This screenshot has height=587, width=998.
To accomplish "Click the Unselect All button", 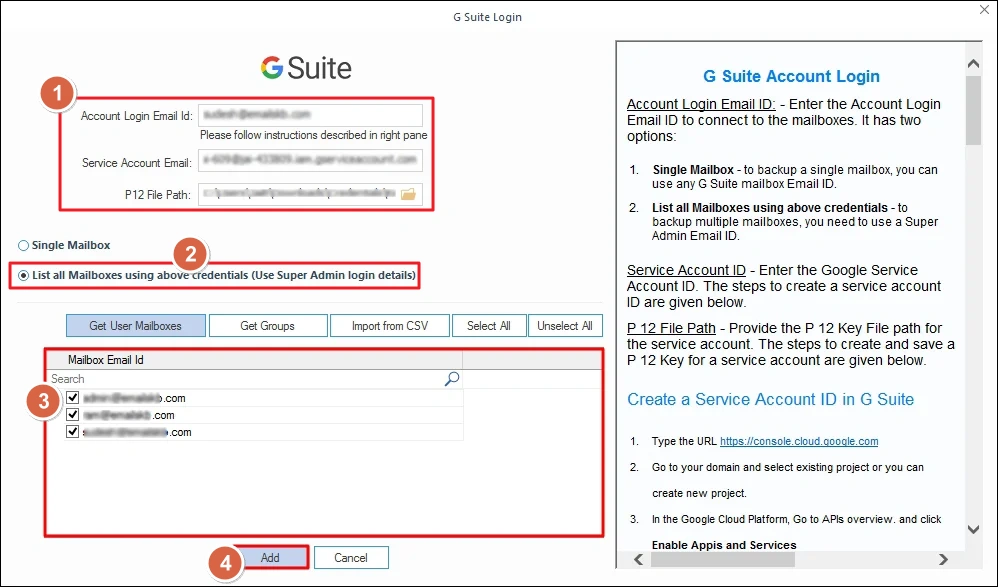I will tap(565, 326).
